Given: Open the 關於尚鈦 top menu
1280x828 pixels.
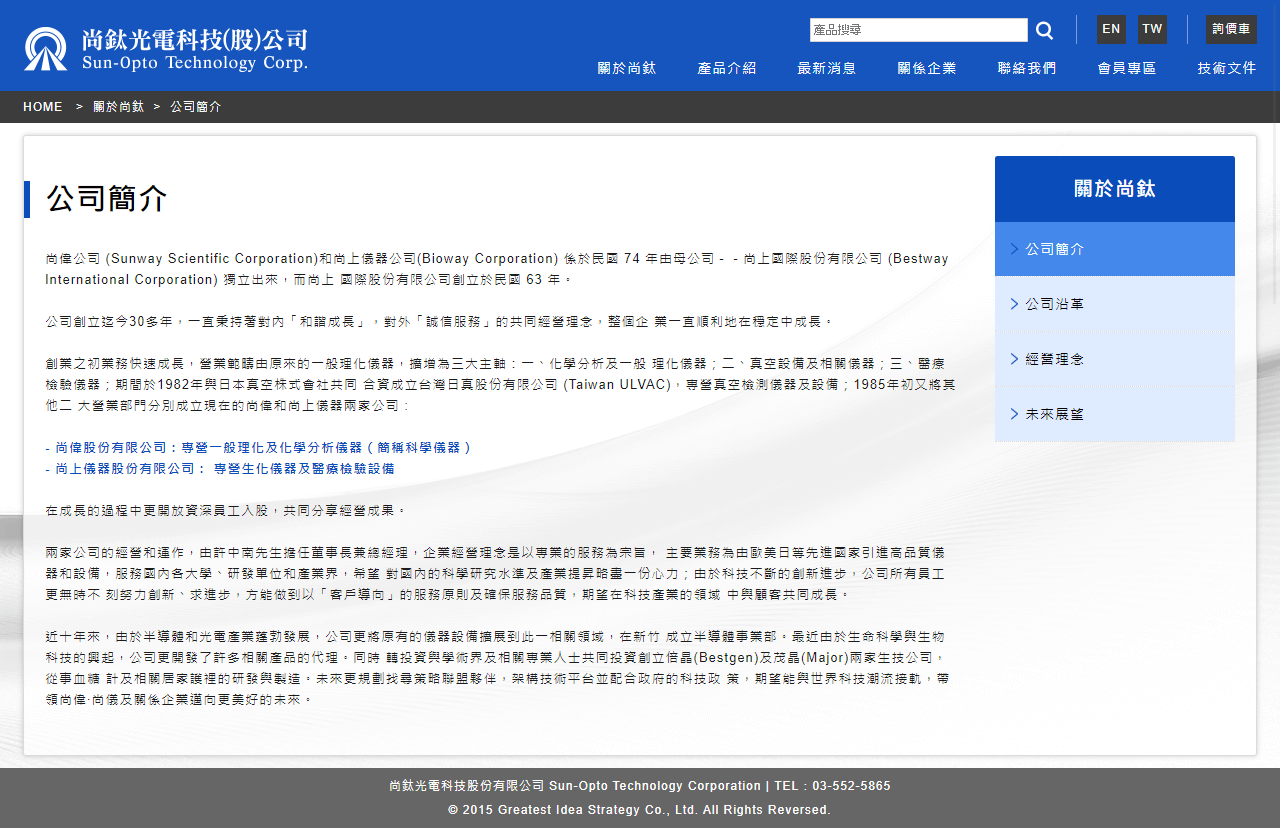Looking at the screenshot, I should (627, 68).
